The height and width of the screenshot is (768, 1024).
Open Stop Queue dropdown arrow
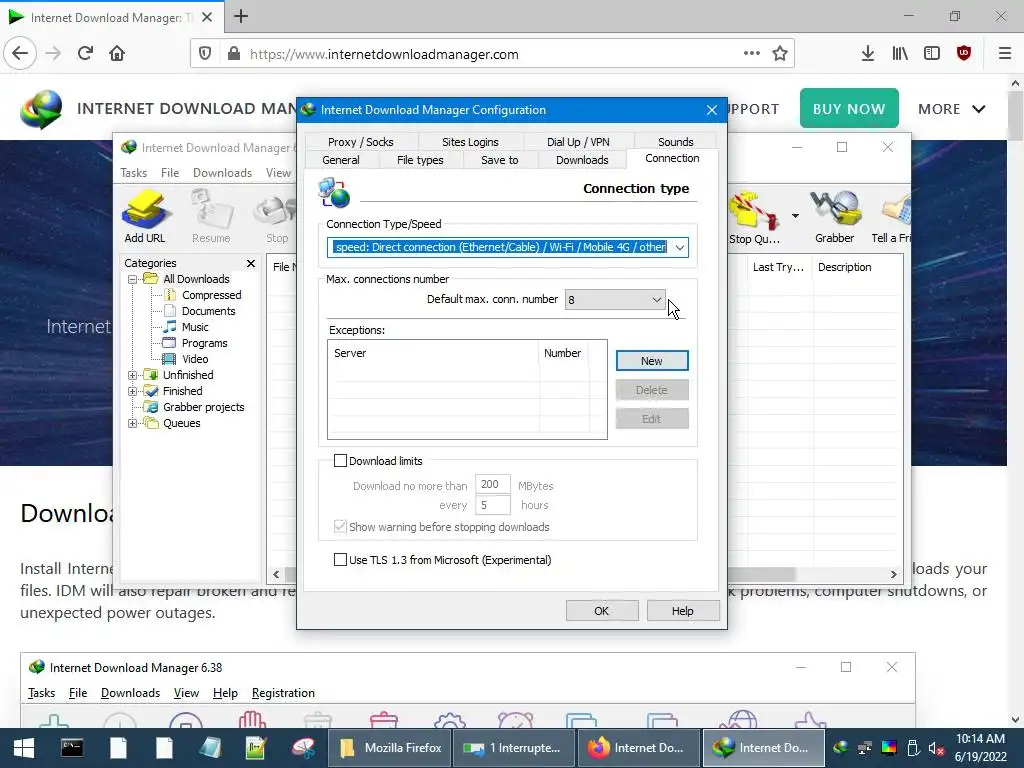click(x=795, y=216)
